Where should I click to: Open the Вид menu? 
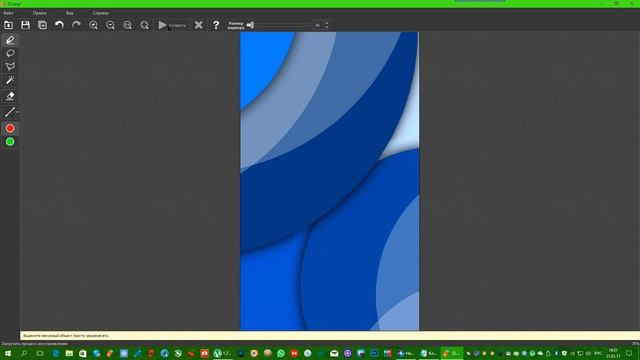pyautogui.click(x=69, y=13)
